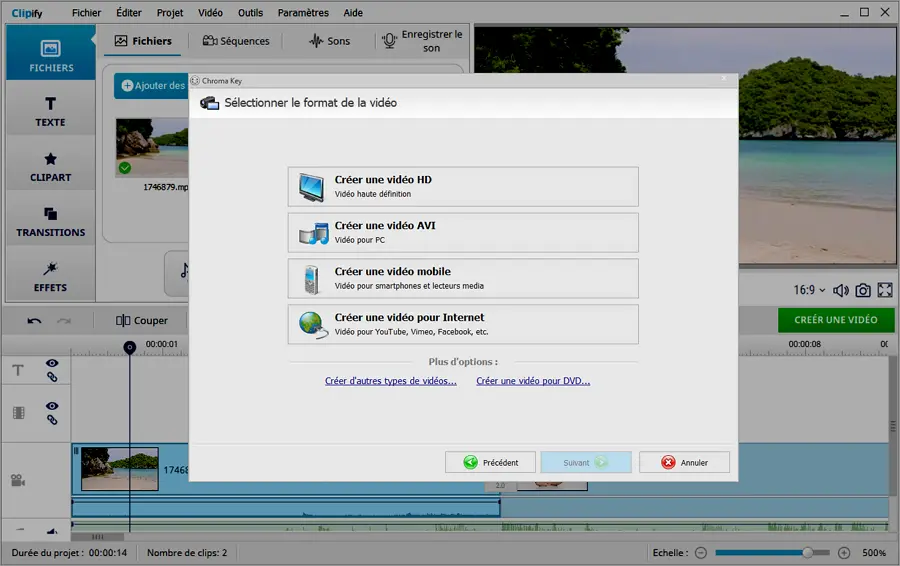Click the overlay film strip track icon
900x566 pixels.
(x=18, y=413)
